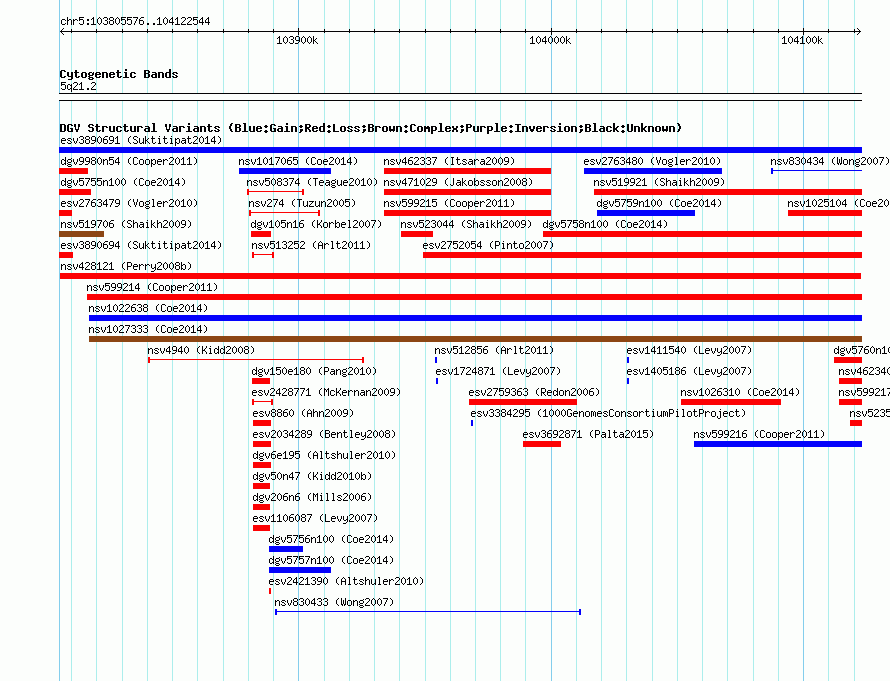This screenshot has width=890, height=681.
Task: View details for esv1411540 (Levy2007) label
Action: [x=689, y=350]
